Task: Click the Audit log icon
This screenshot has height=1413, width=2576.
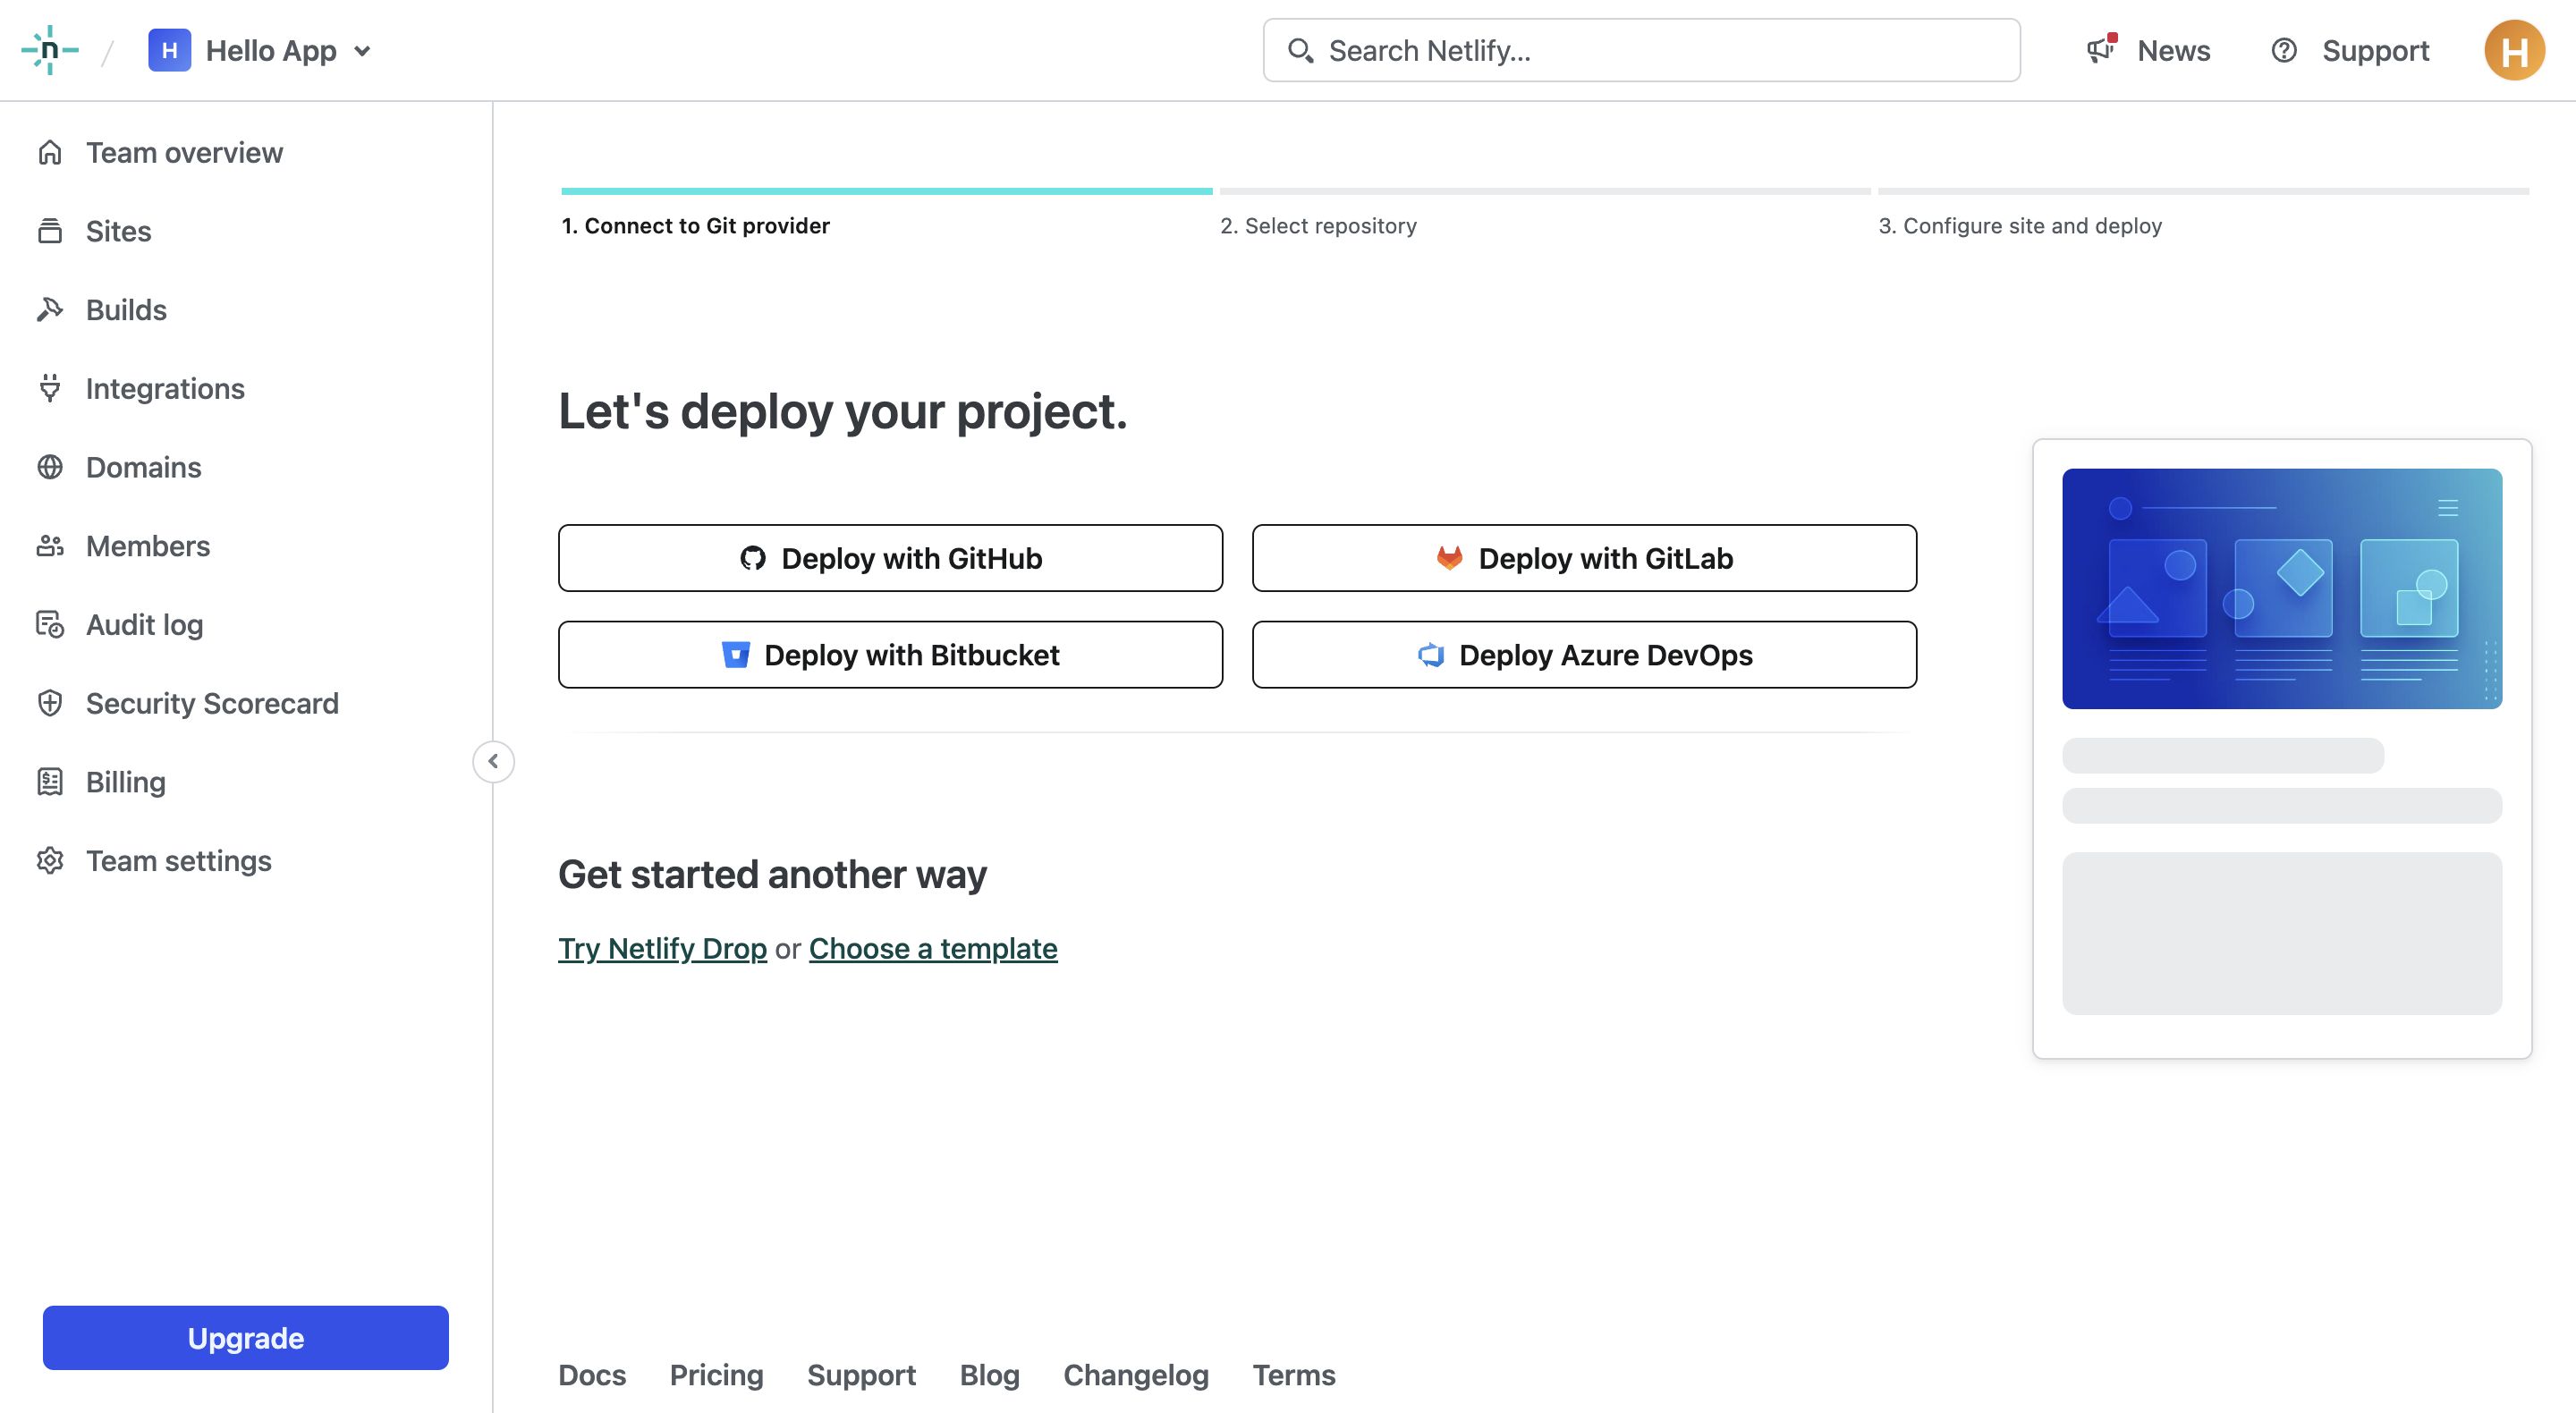Action: pos(50,624)
